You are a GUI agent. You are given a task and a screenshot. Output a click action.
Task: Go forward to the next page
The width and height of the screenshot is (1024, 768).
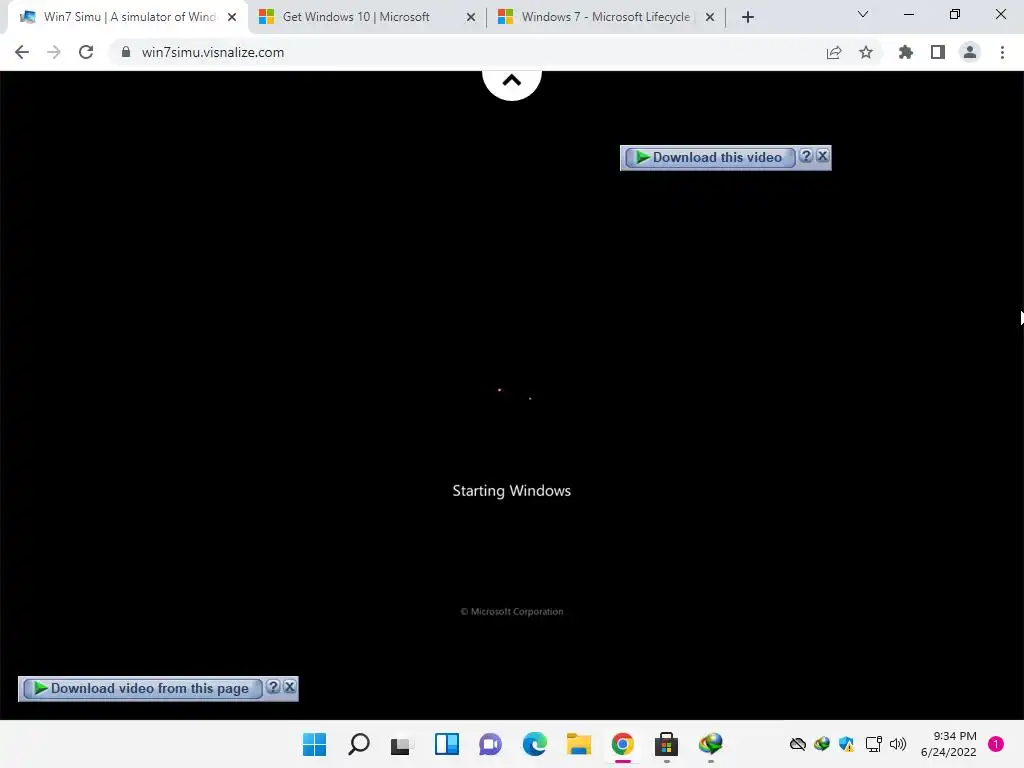click(54, 52)
